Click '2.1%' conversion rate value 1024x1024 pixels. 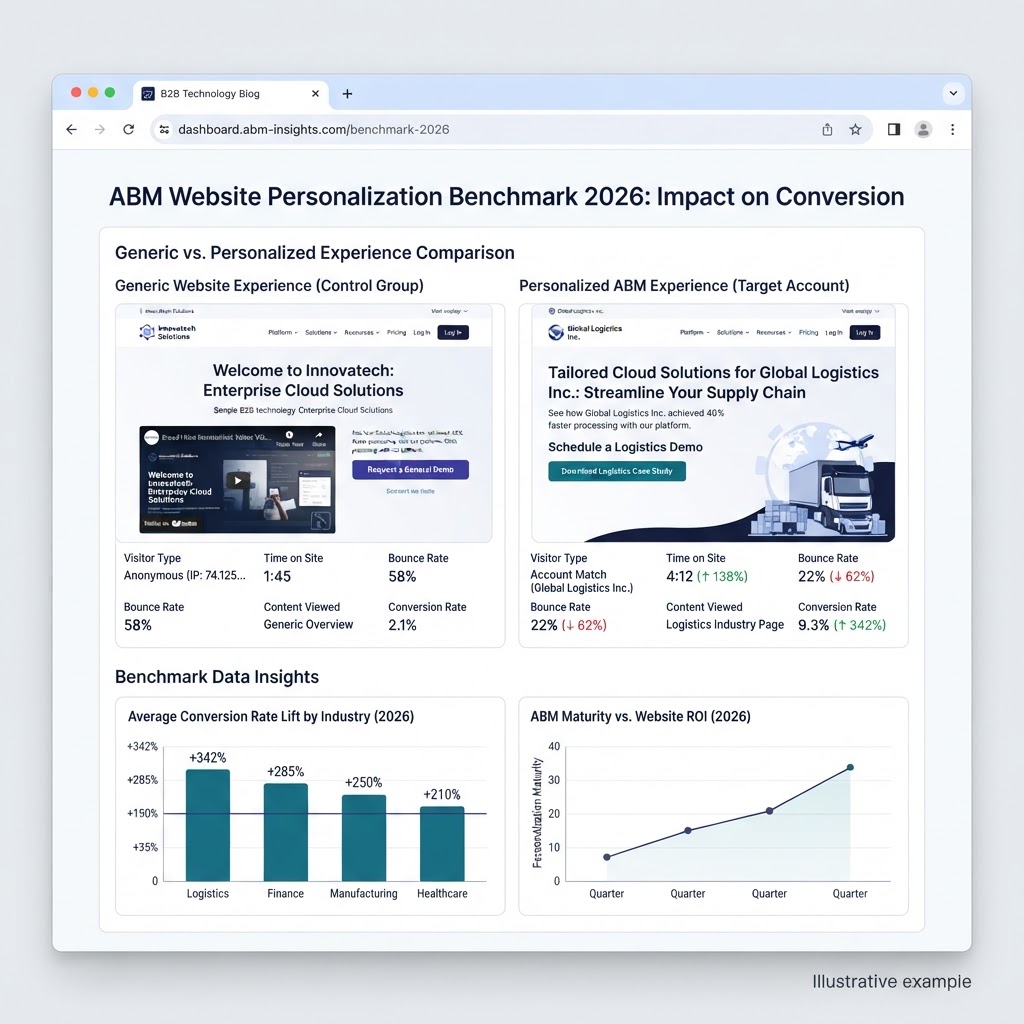(402, 625)
